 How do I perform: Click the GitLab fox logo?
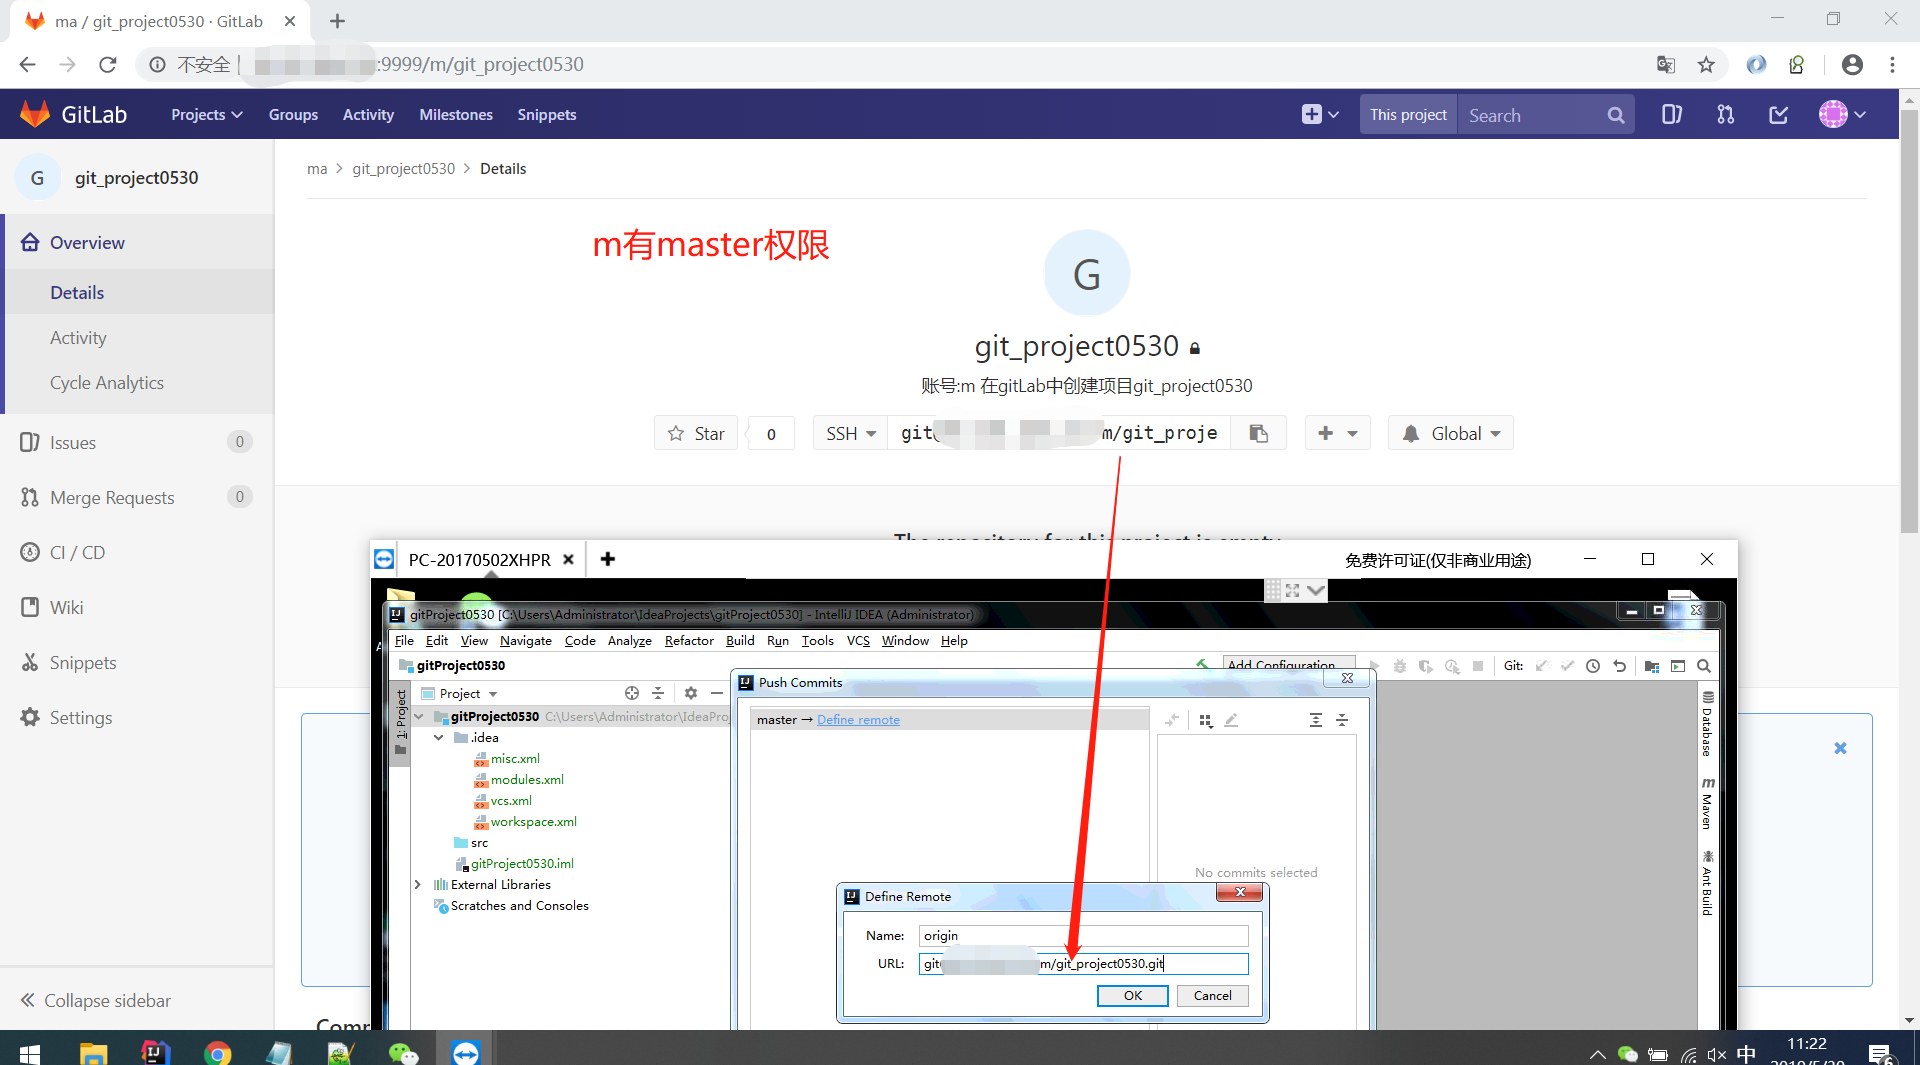(35, 114)
